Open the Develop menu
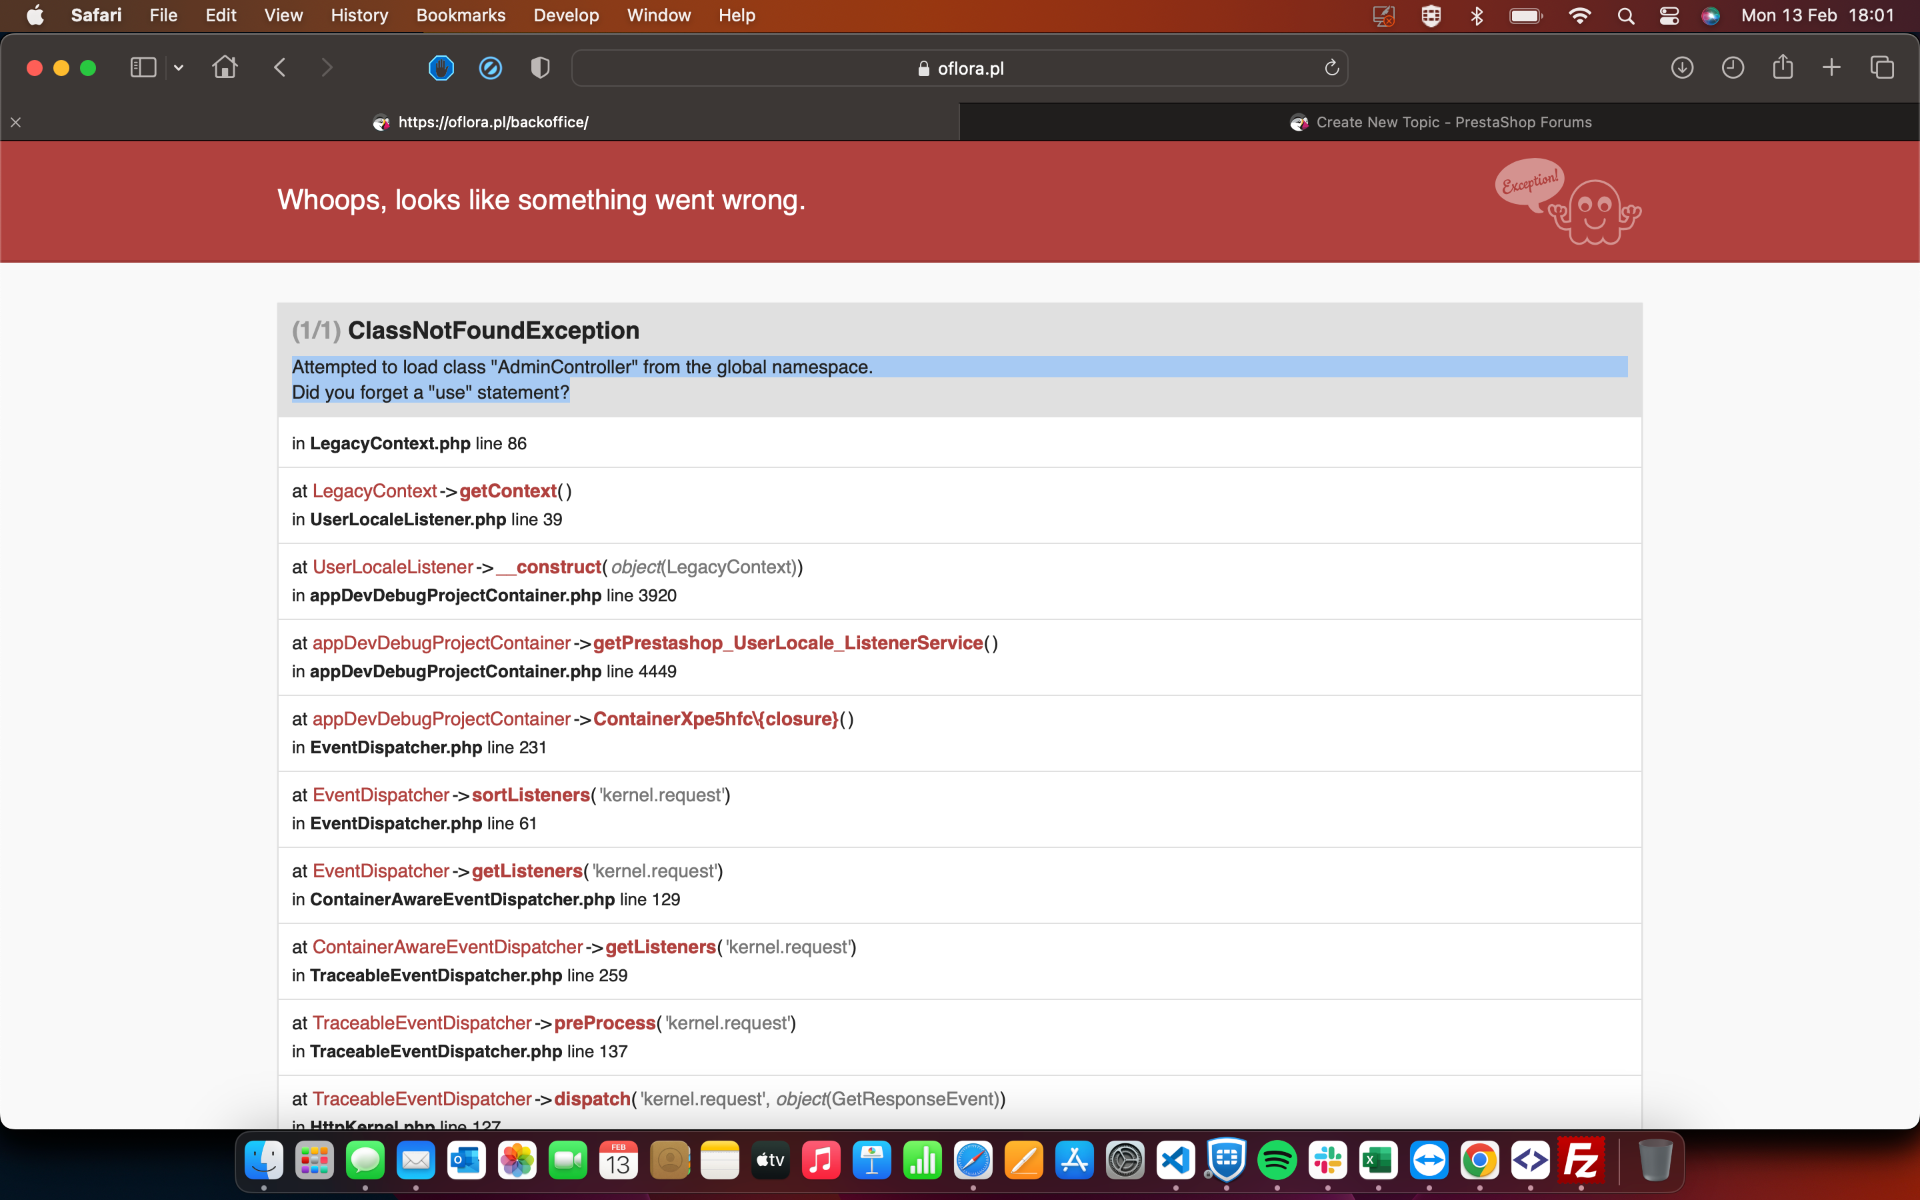This screenshot has height=1200, width=1920. [566, 15]
